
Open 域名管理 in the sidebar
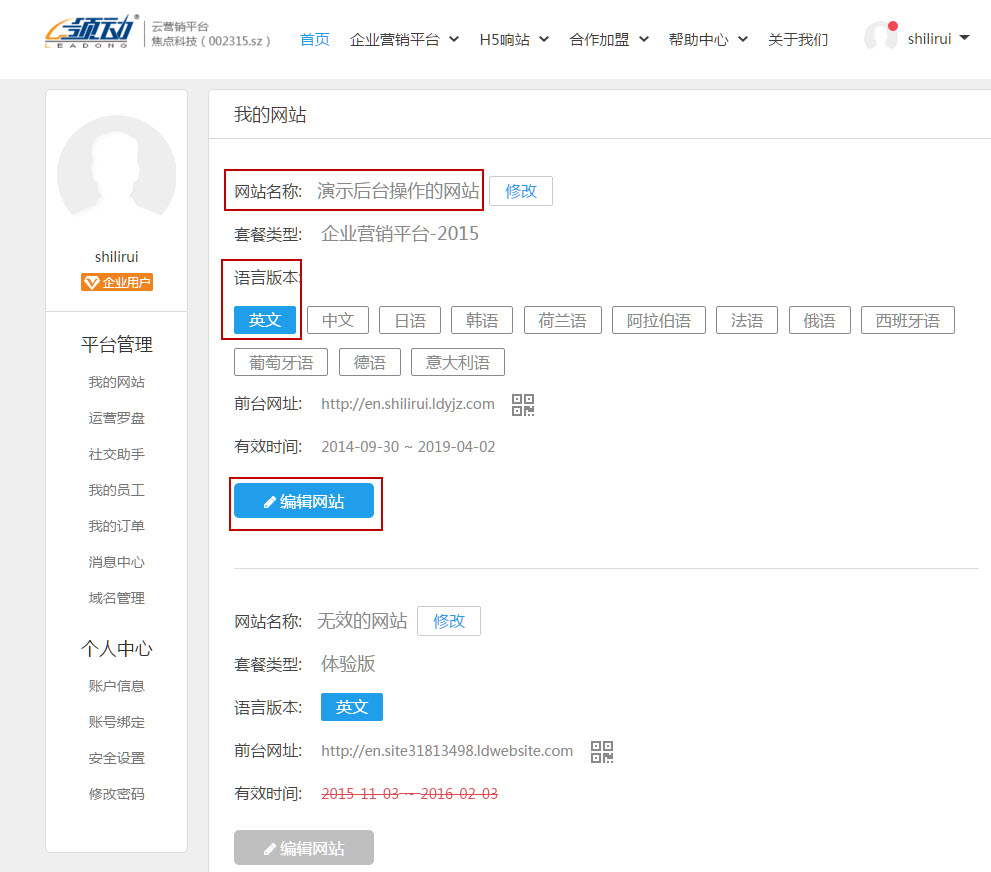pos(119,597)
